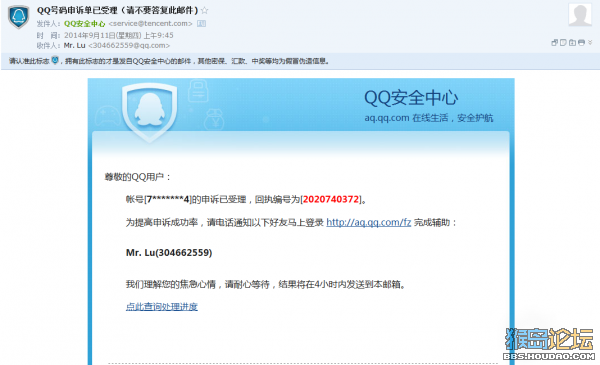Image resolution: width=600 pixels, height=365 pixels.
Task: Click sender name QQ安全中心
Action: point(85,24)
